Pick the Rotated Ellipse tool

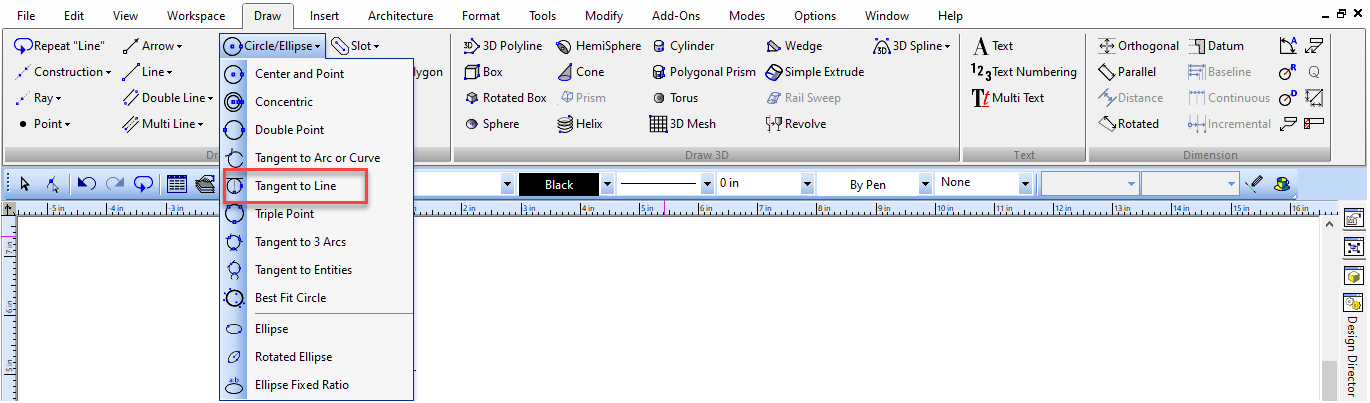coord(293,357)
